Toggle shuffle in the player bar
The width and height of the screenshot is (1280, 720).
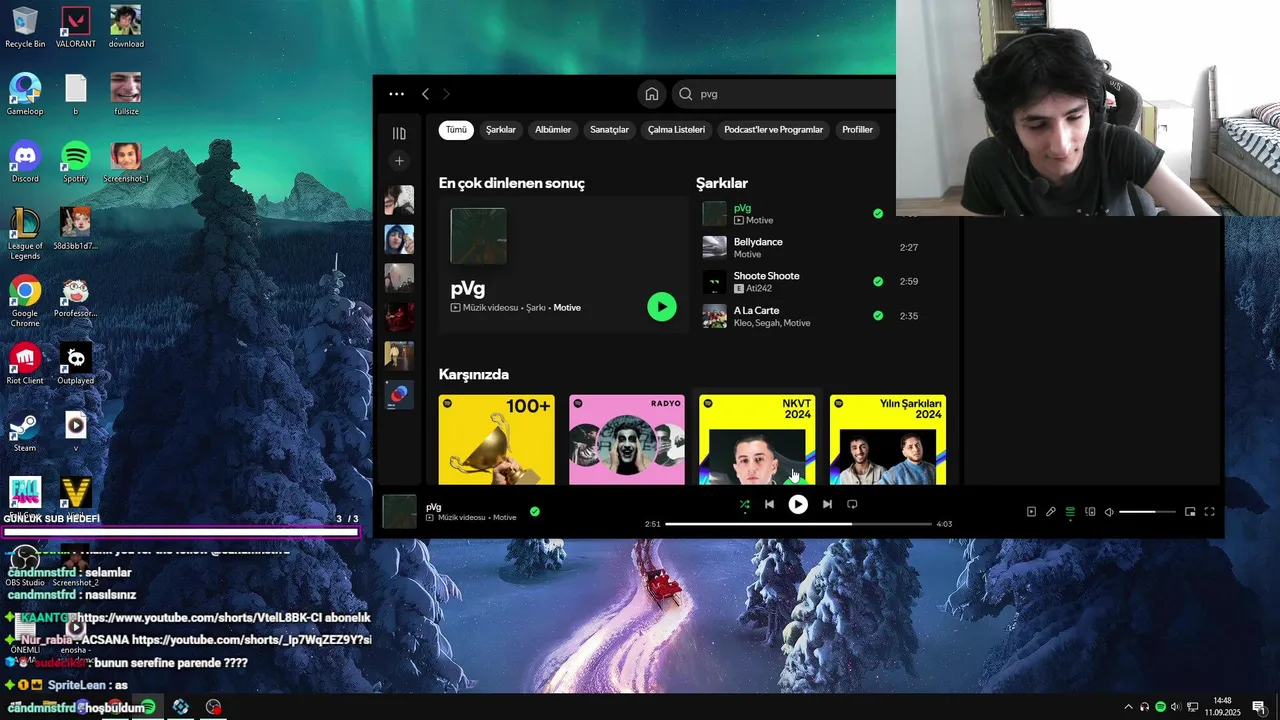pos(744,505)
